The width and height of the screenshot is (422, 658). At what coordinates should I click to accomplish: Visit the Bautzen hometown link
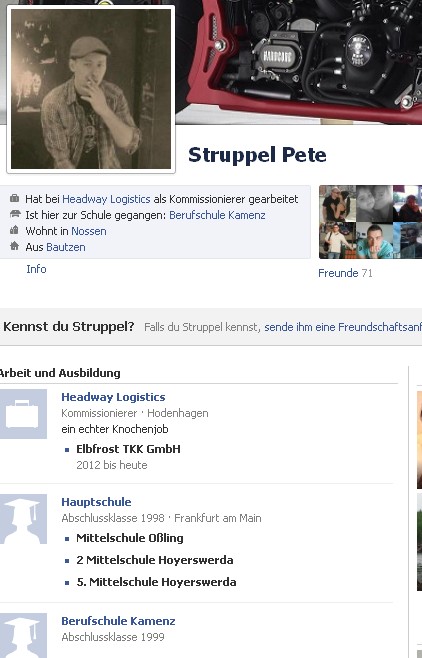click(66, 247)
